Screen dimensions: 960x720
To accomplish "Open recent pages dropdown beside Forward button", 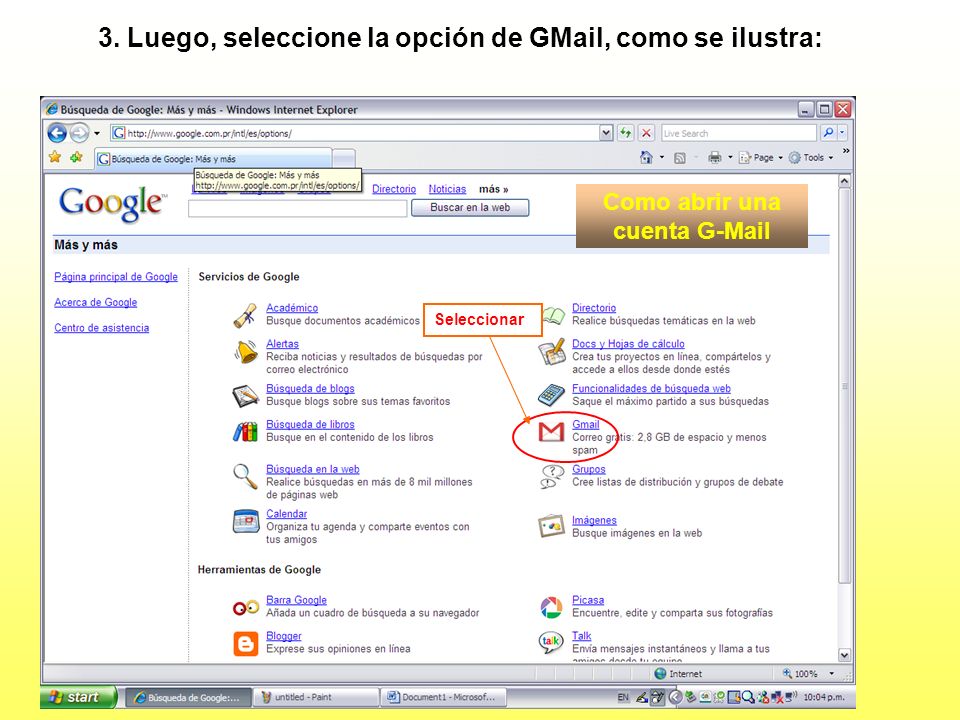I will pos(97,133).
